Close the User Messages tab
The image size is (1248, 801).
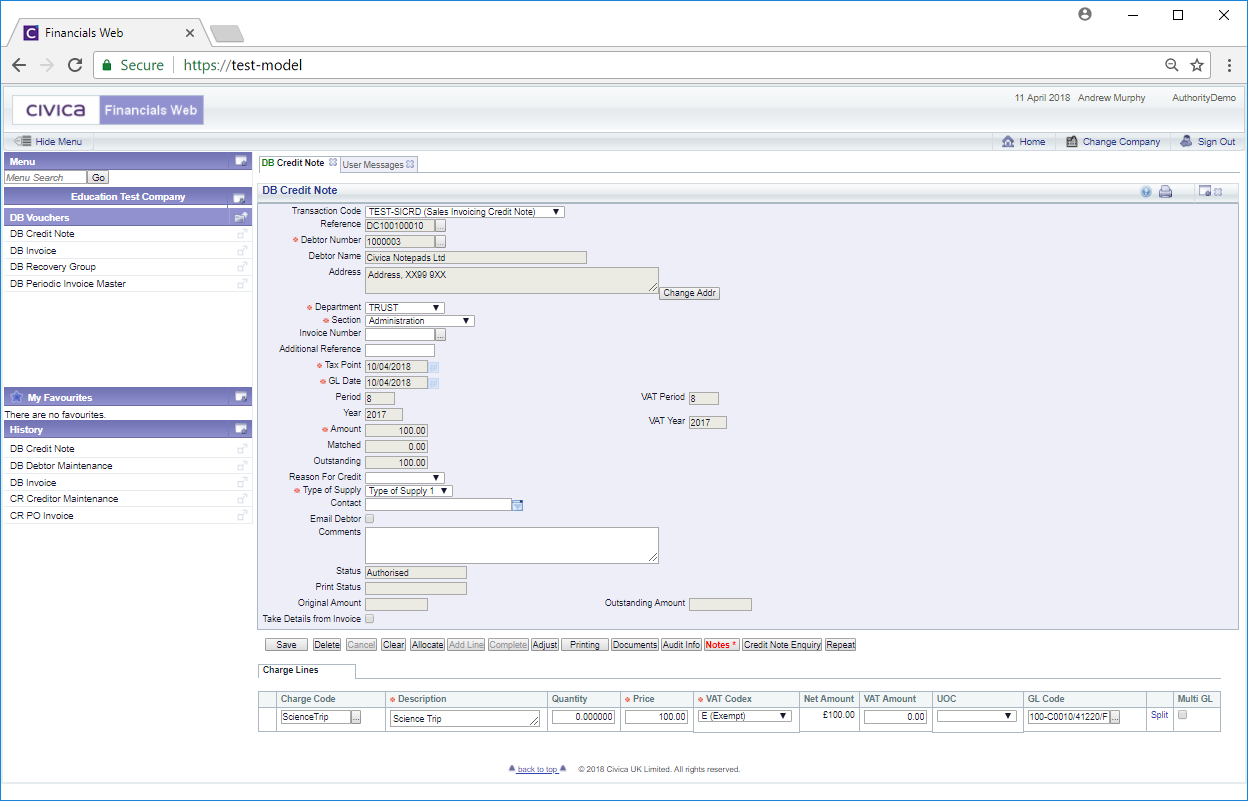(x=410, y=164)
